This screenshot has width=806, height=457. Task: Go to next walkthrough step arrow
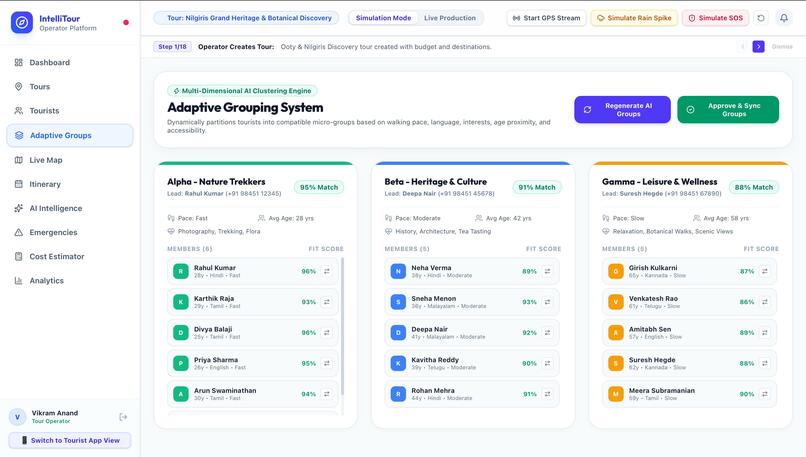758,47
